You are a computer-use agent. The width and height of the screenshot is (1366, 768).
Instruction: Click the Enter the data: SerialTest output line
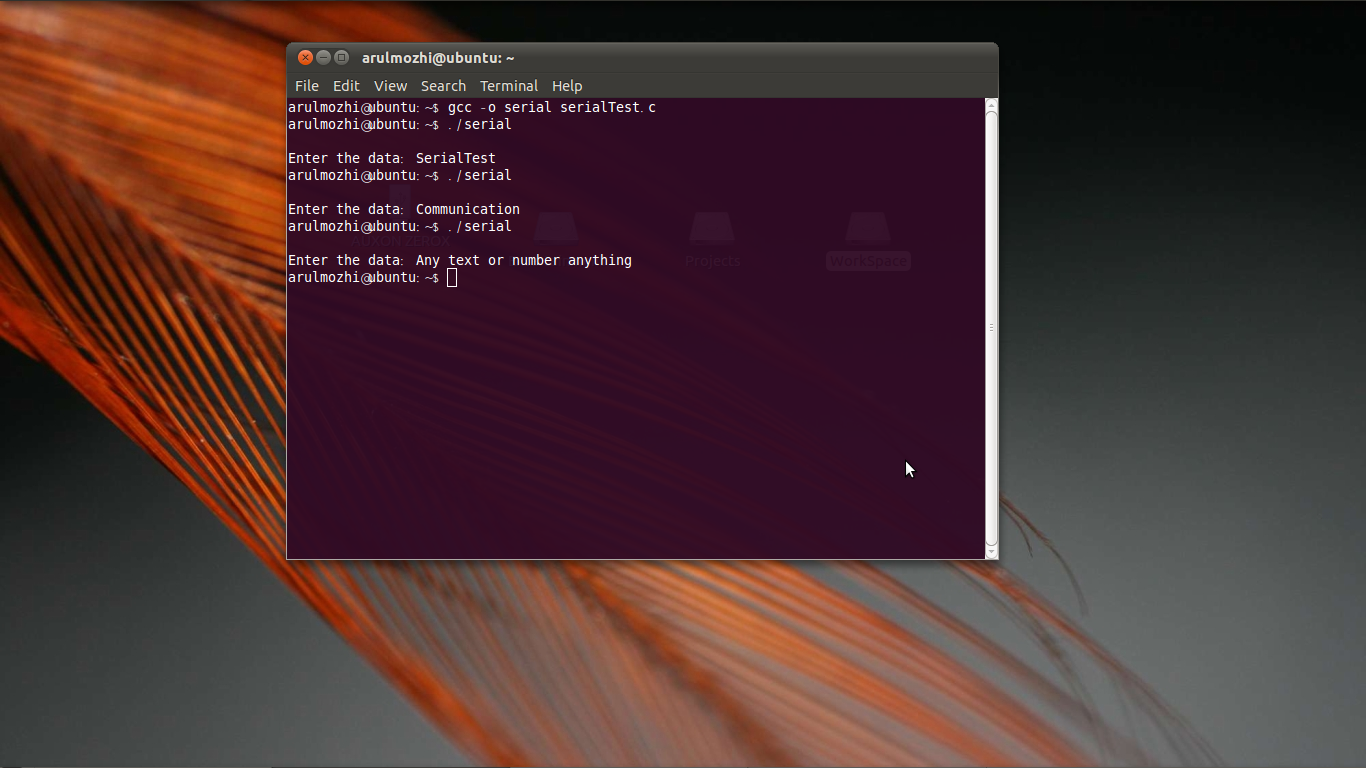click(391, 157)
